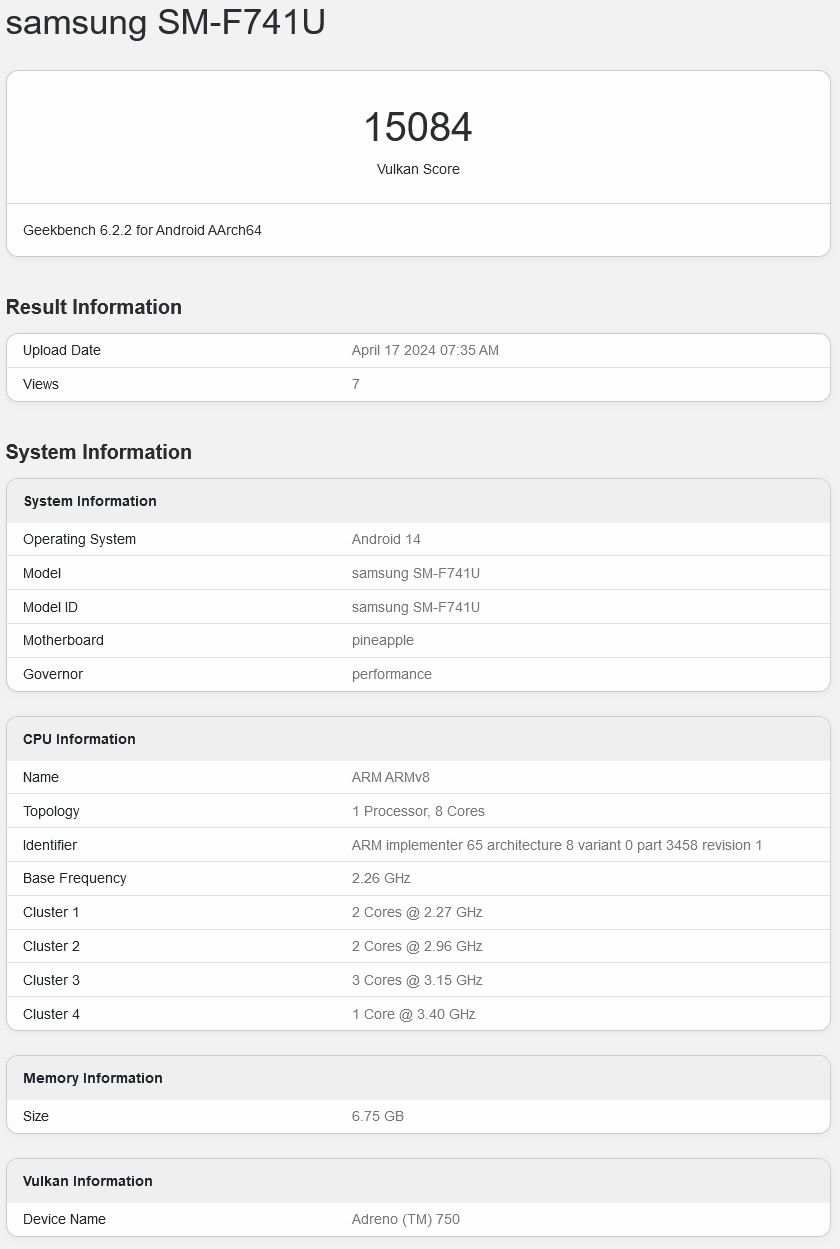Click the Result Information heading

click(x=94, y=307)
